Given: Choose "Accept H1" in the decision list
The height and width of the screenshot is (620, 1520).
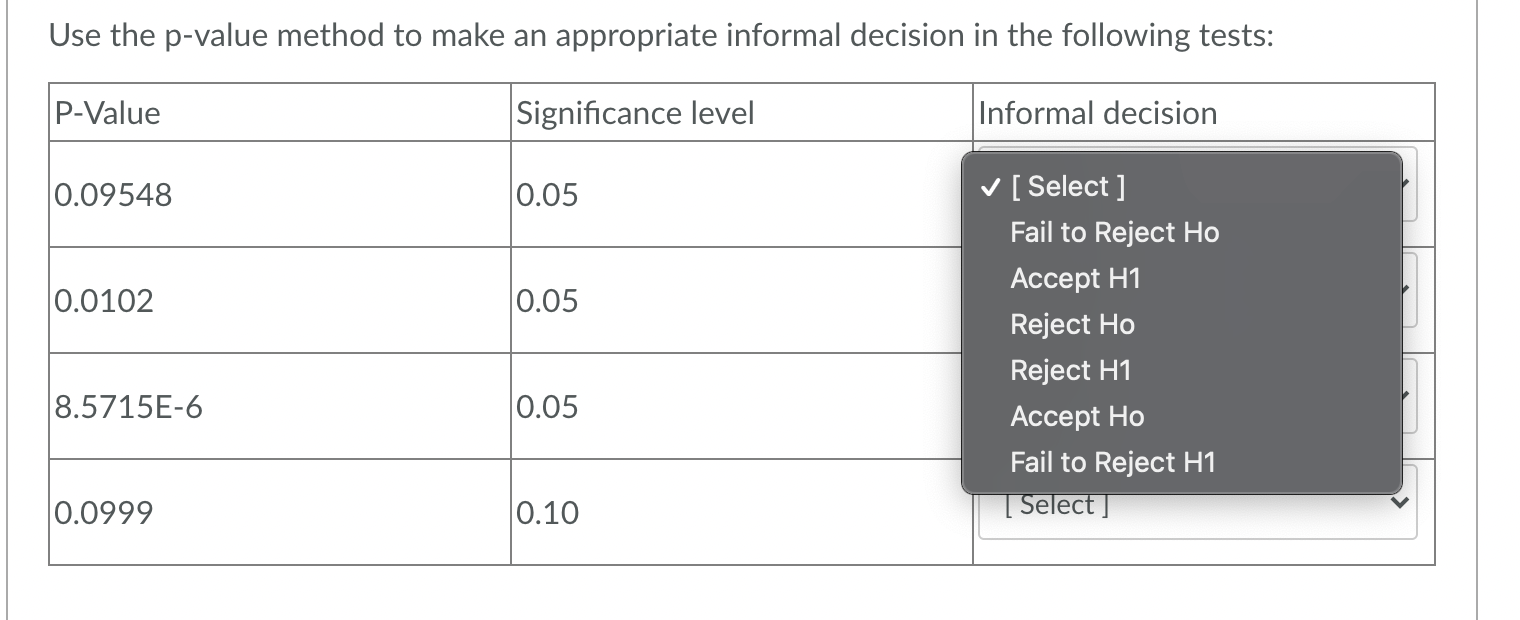Looking at the screenshot, I should tap(1075, 278).
